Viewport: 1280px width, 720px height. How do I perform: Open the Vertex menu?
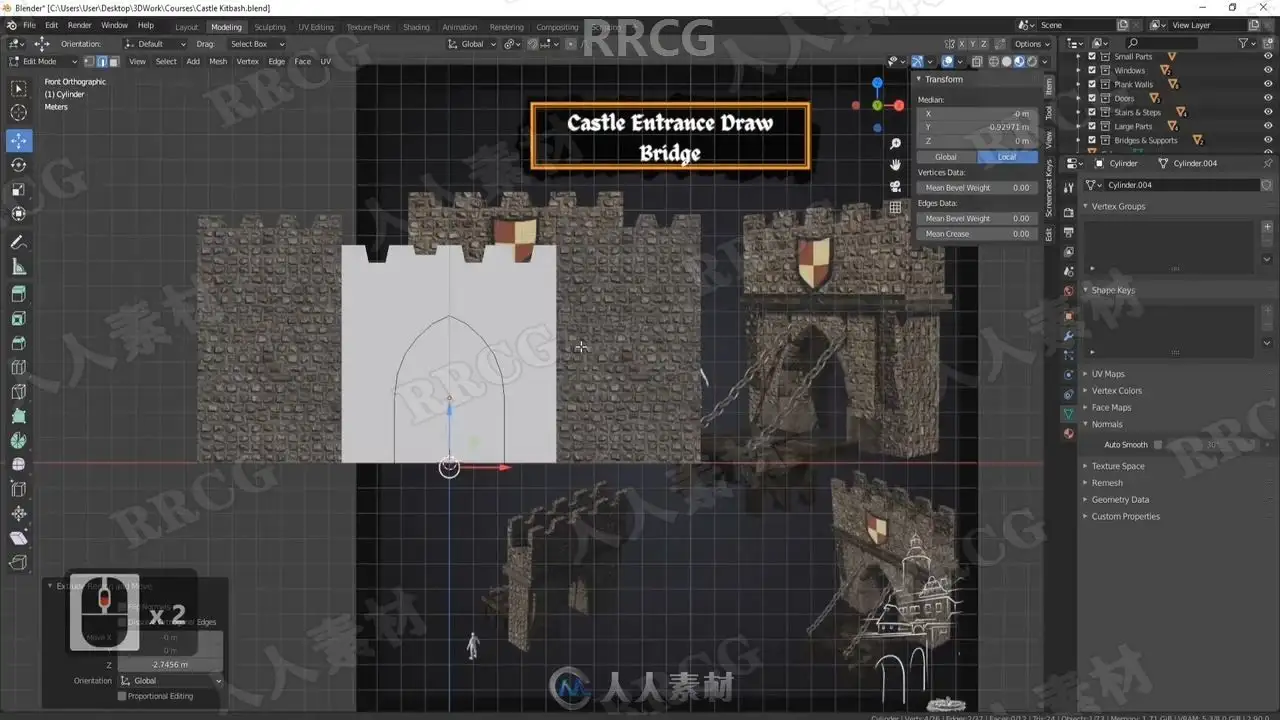tap(247, 61)
